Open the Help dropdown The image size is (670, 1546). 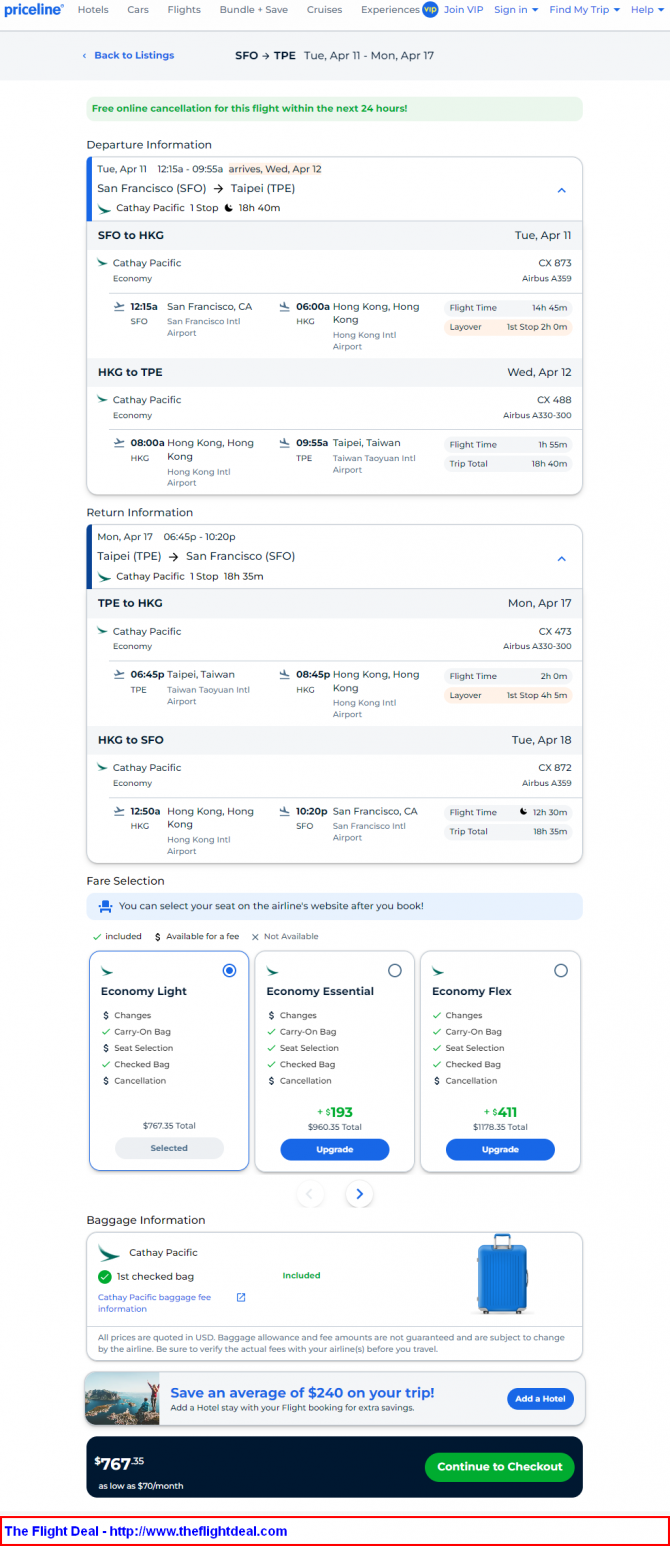coord(647,9)
